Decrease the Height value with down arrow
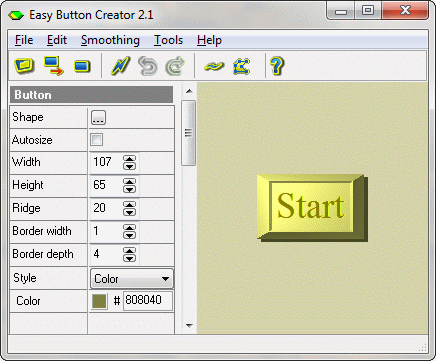The width and height of the screenshot is (436, 361). click(x=129, y=189)
